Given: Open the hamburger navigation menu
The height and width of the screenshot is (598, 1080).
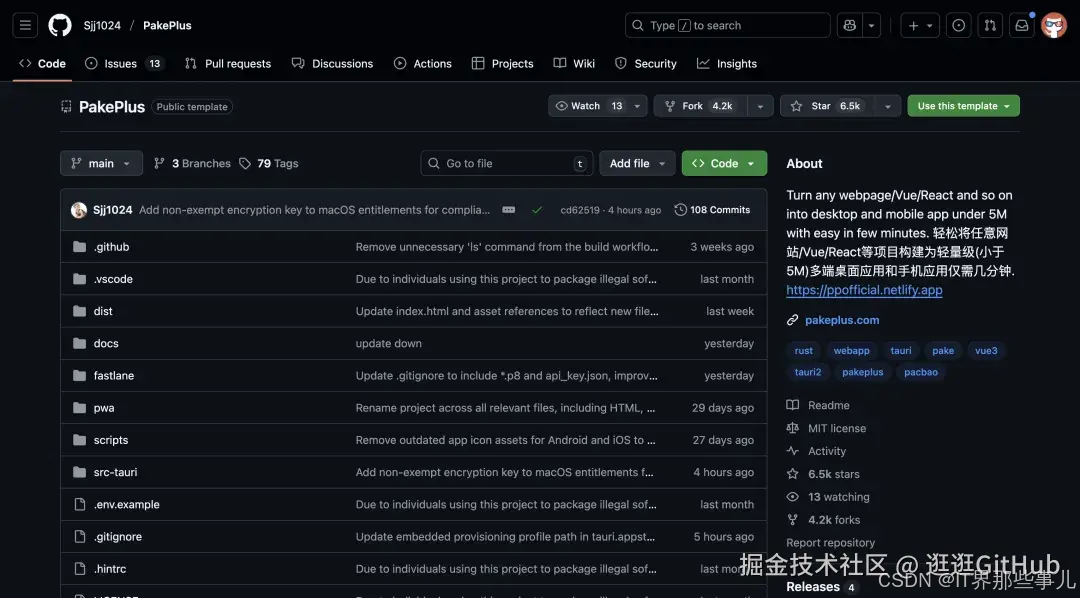Looking at the screenshot, I should pos(25,25).
